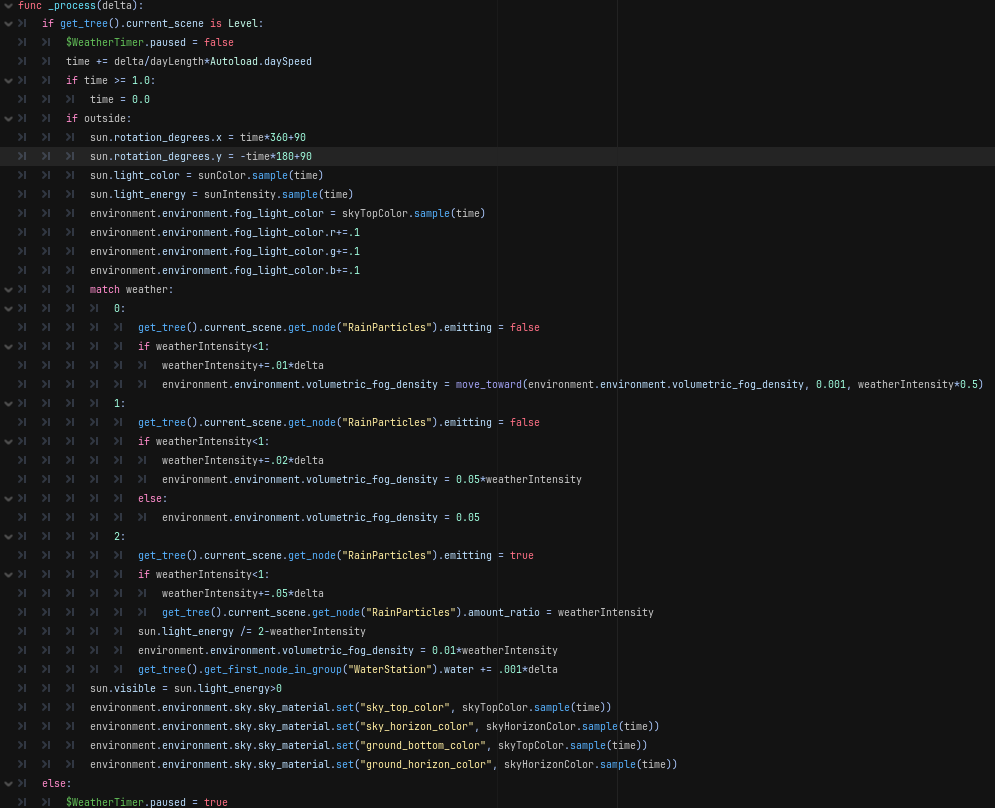Collapse the match case '1:' block
Viewport: 995px width, 808px height.
point(8,403)
